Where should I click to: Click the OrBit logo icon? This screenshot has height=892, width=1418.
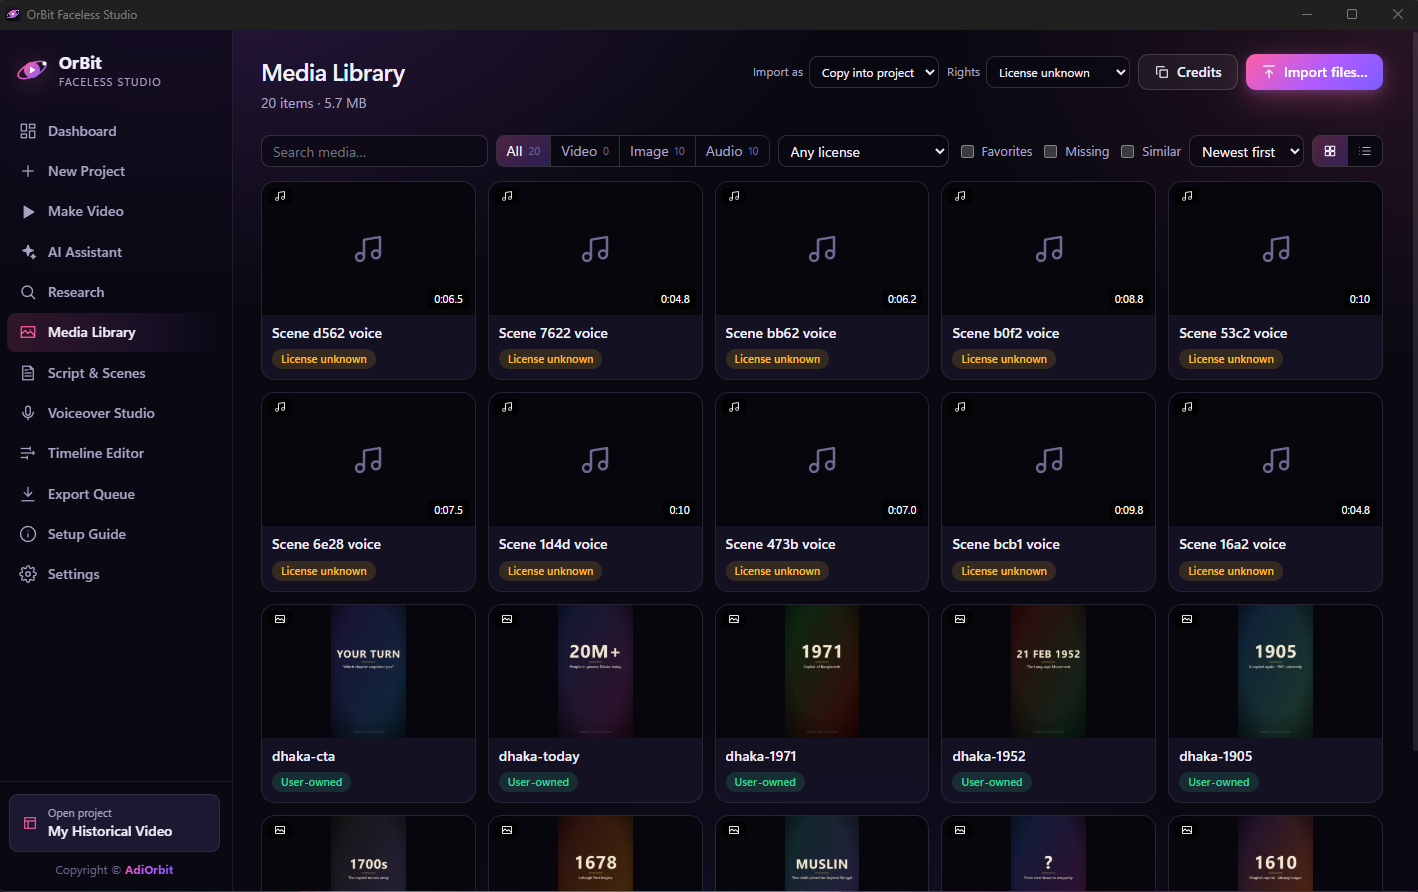coord(32,70)
